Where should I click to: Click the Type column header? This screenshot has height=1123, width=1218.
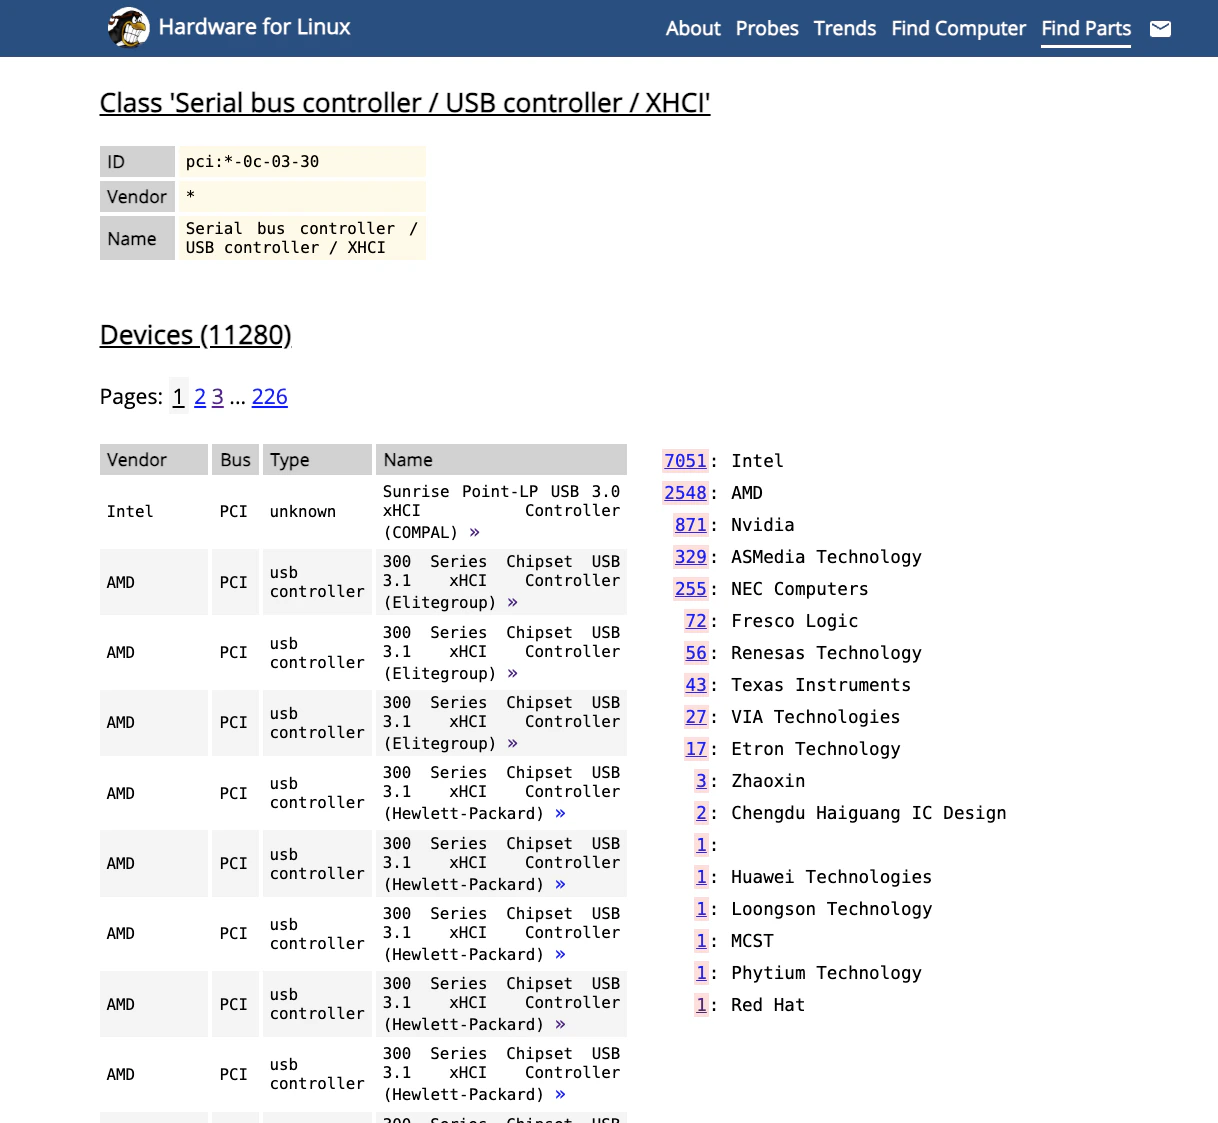[x=317, y=460]
